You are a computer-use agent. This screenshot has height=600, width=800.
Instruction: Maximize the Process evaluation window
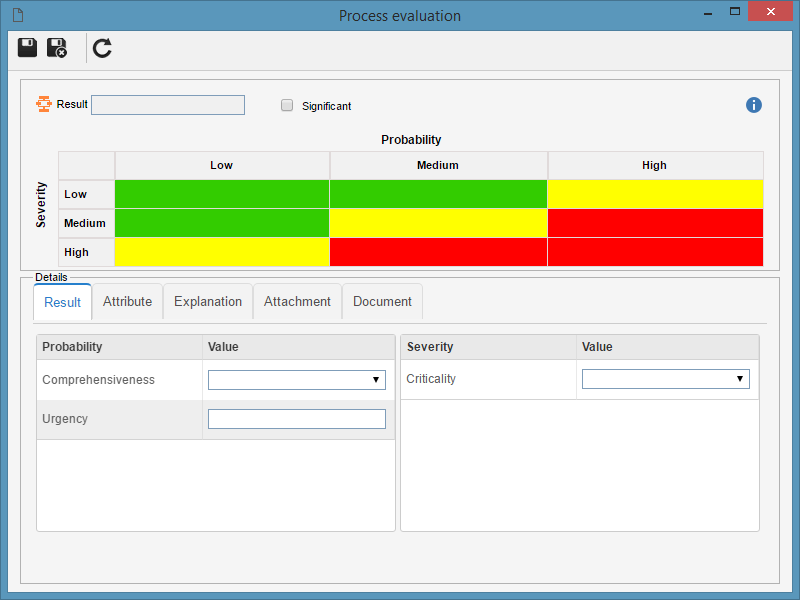pos(735,11)
